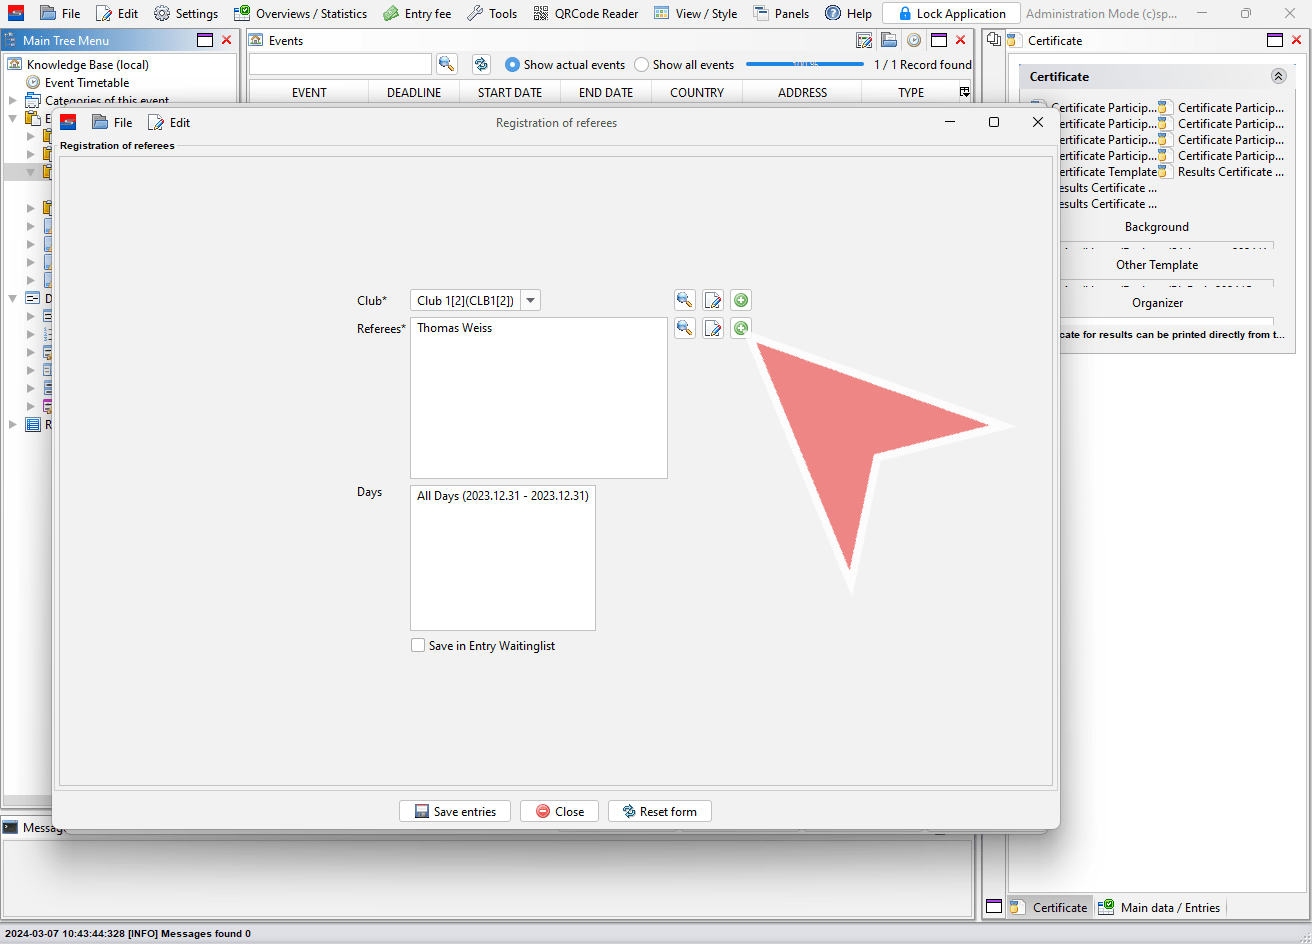Expand the Categories of this event tree node
This screenshot has height=945, width=1312.
coord(13,100)
